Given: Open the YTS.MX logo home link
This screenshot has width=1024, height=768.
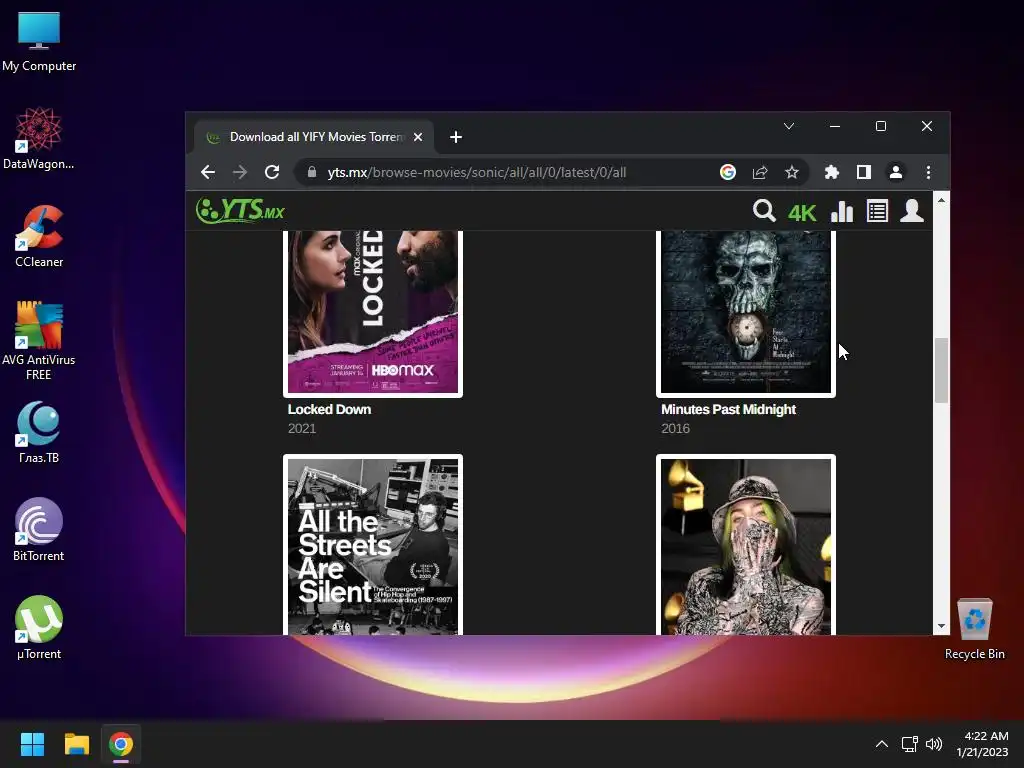Looking at the screenshot, I should [240, 211].
